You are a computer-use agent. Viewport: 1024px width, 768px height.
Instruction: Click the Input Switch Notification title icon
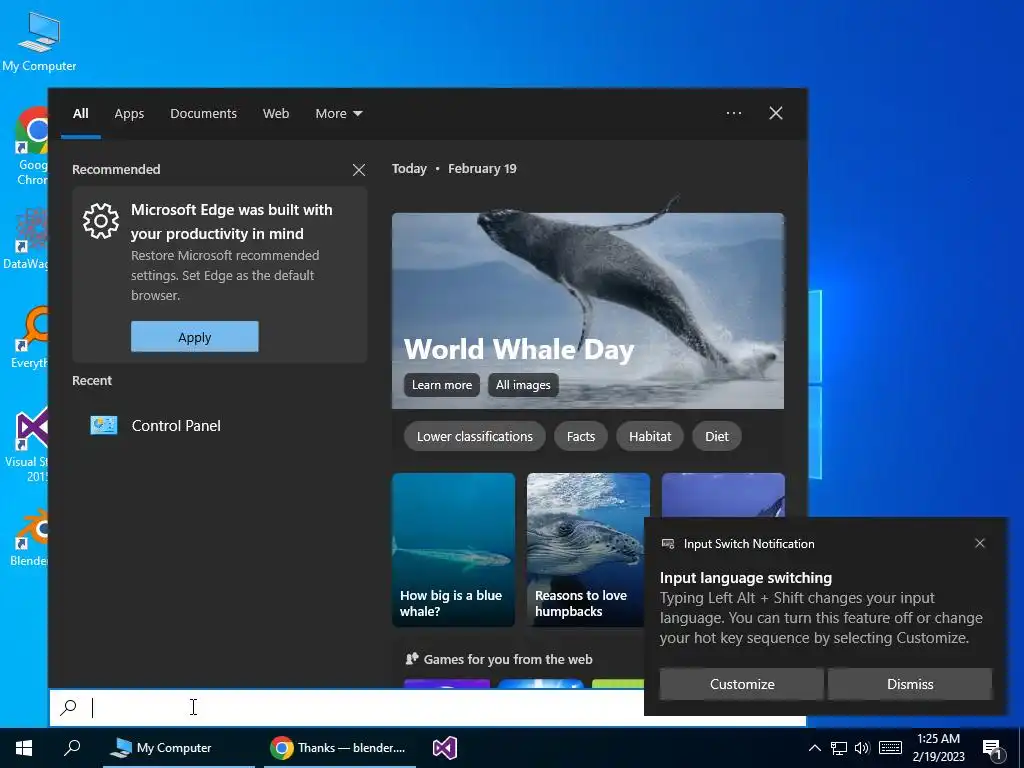(x=668, y=544)
